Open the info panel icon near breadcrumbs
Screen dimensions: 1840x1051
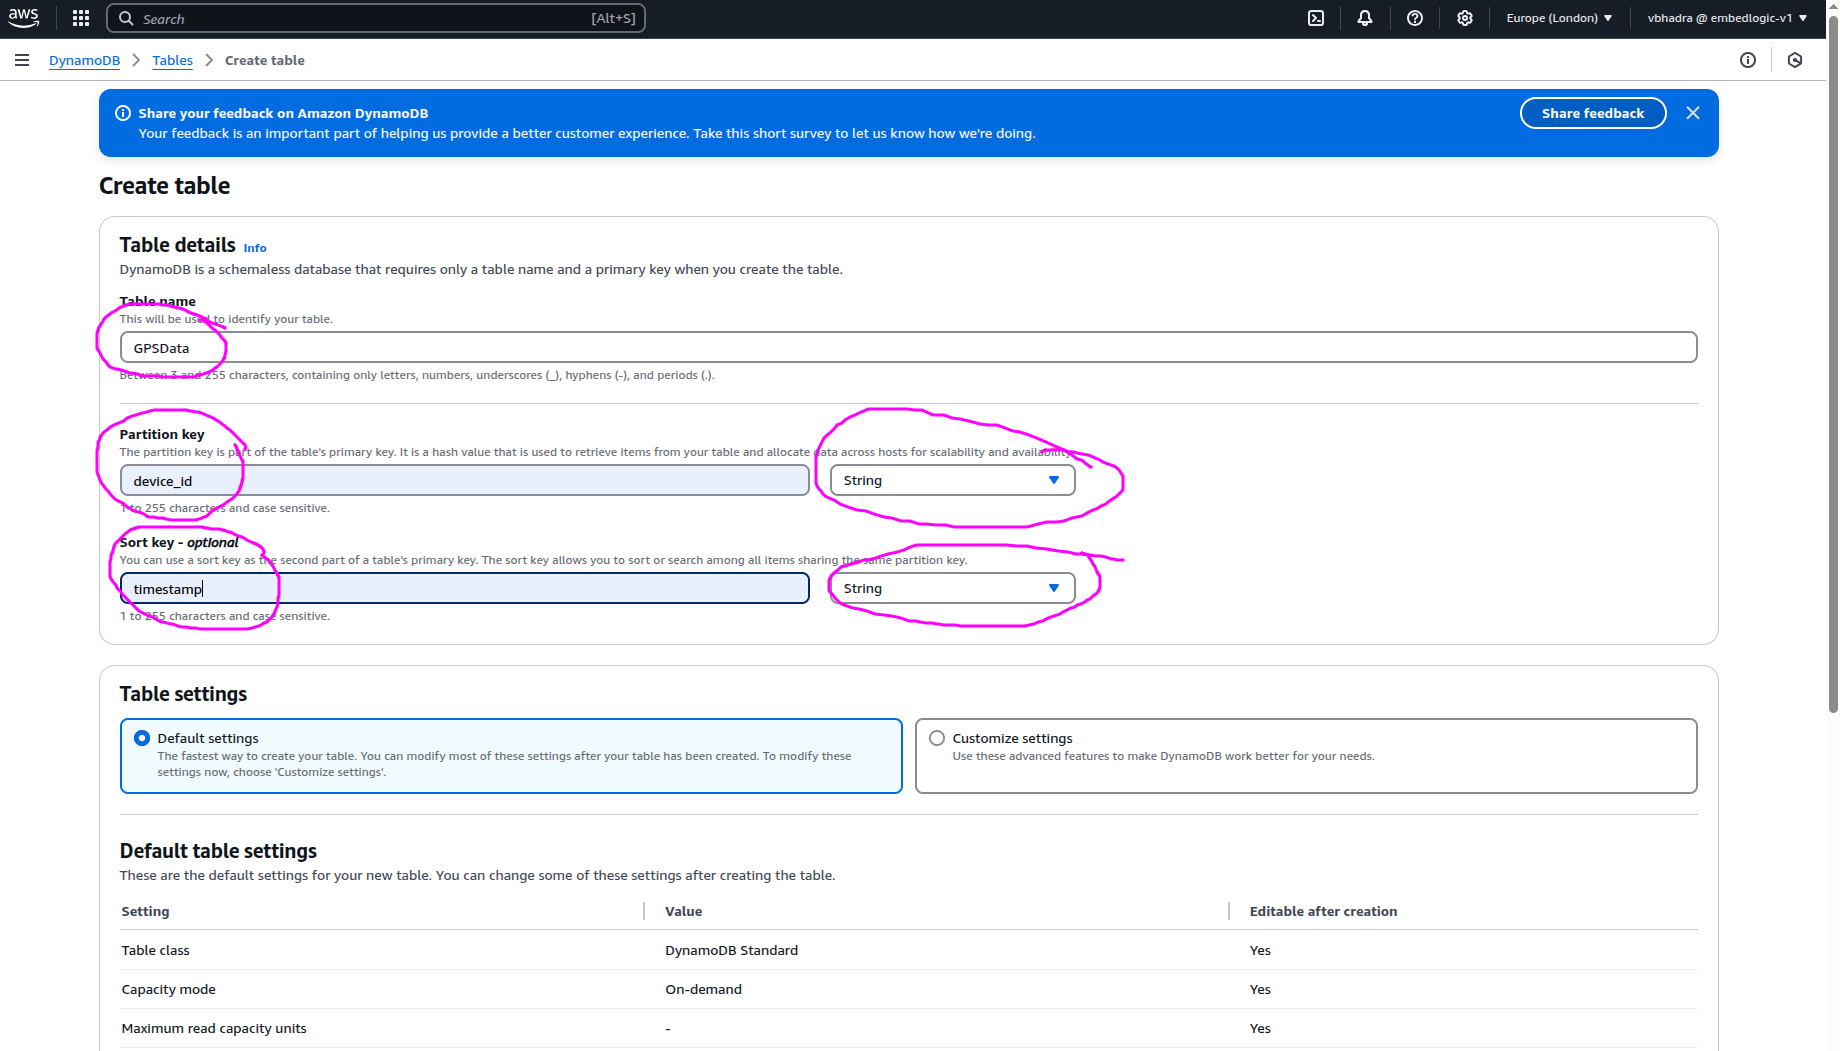tap(1748, 60)
